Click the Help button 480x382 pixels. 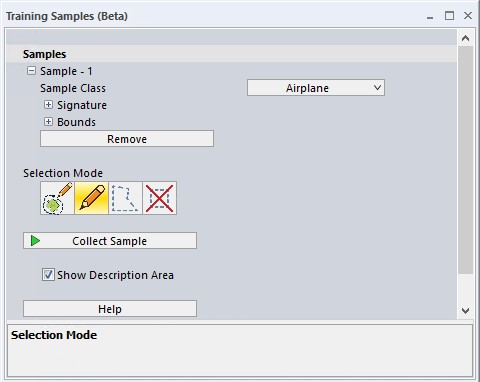click(x=110, y=309)
